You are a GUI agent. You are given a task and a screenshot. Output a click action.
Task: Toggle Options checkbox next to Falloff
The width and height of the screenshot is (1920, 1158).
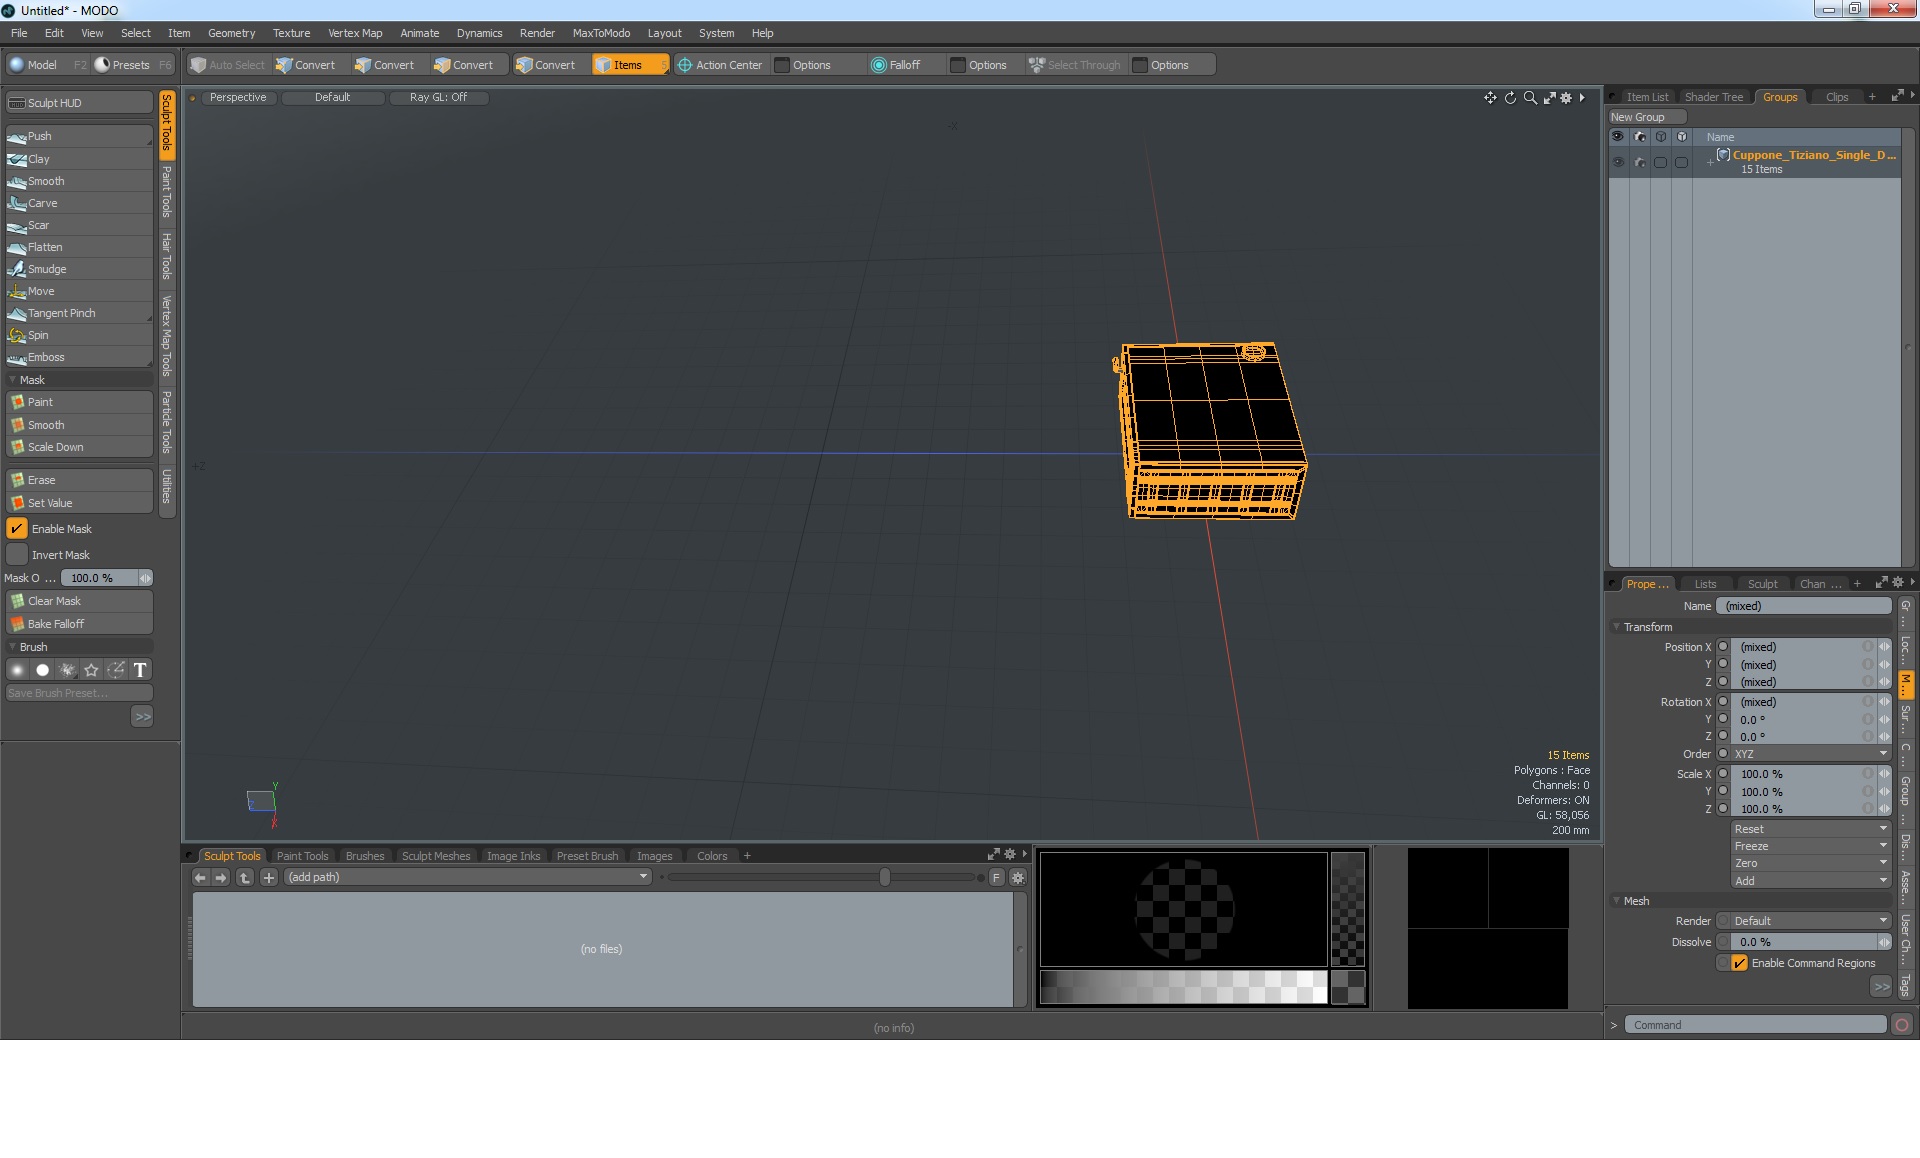(958, 65)
